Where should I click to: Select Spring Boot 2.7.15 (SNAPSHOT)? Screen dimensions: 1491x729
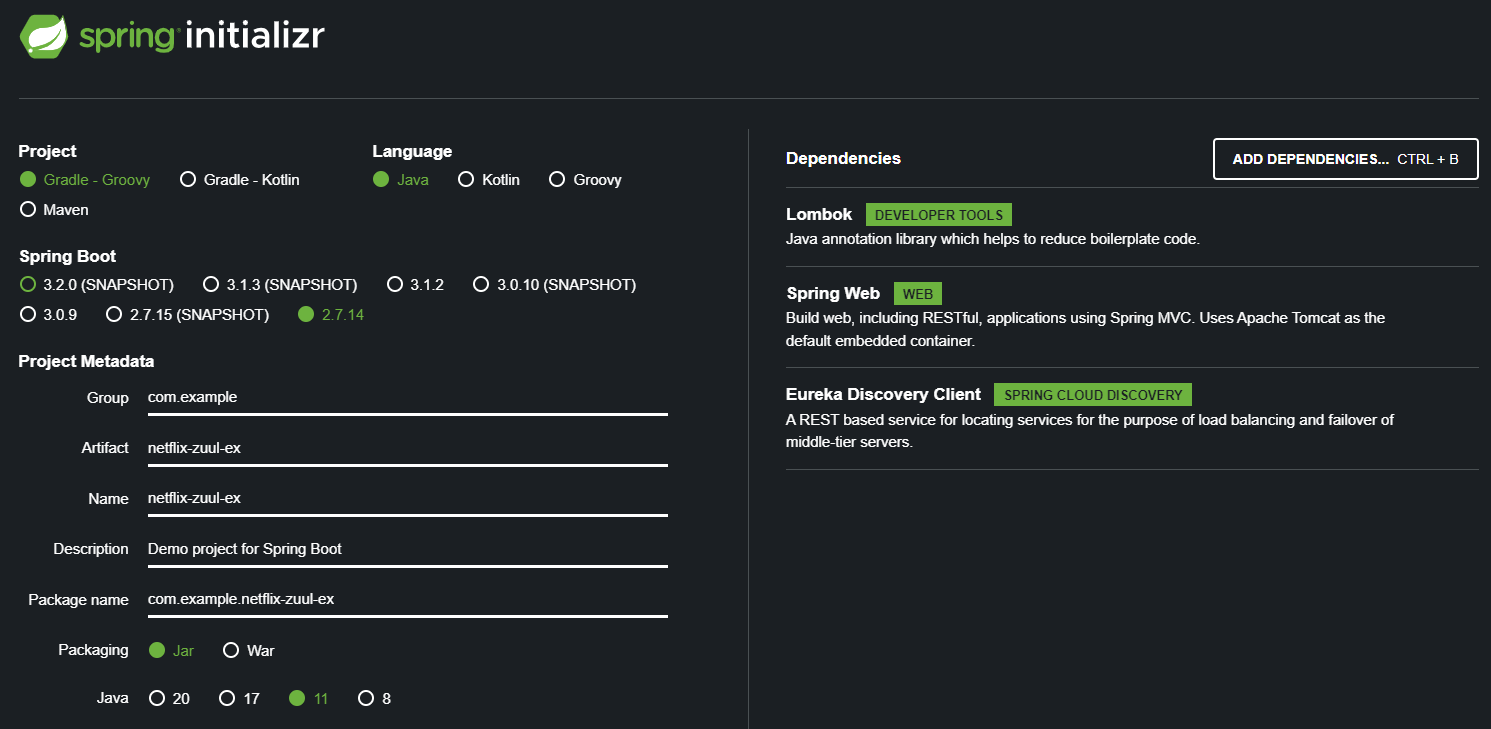pyautogui.click(x=188, y=315)
